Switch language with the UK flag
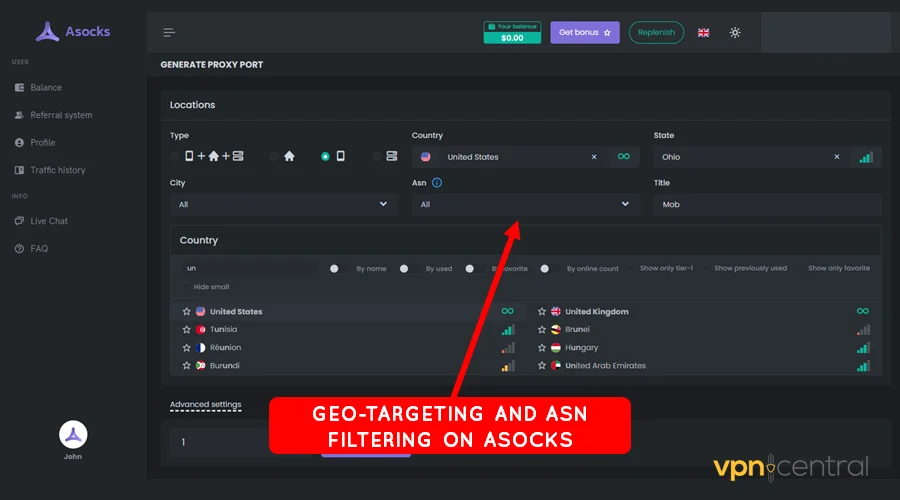This screenshot has width=900, height=500. (x=703, y=33)
